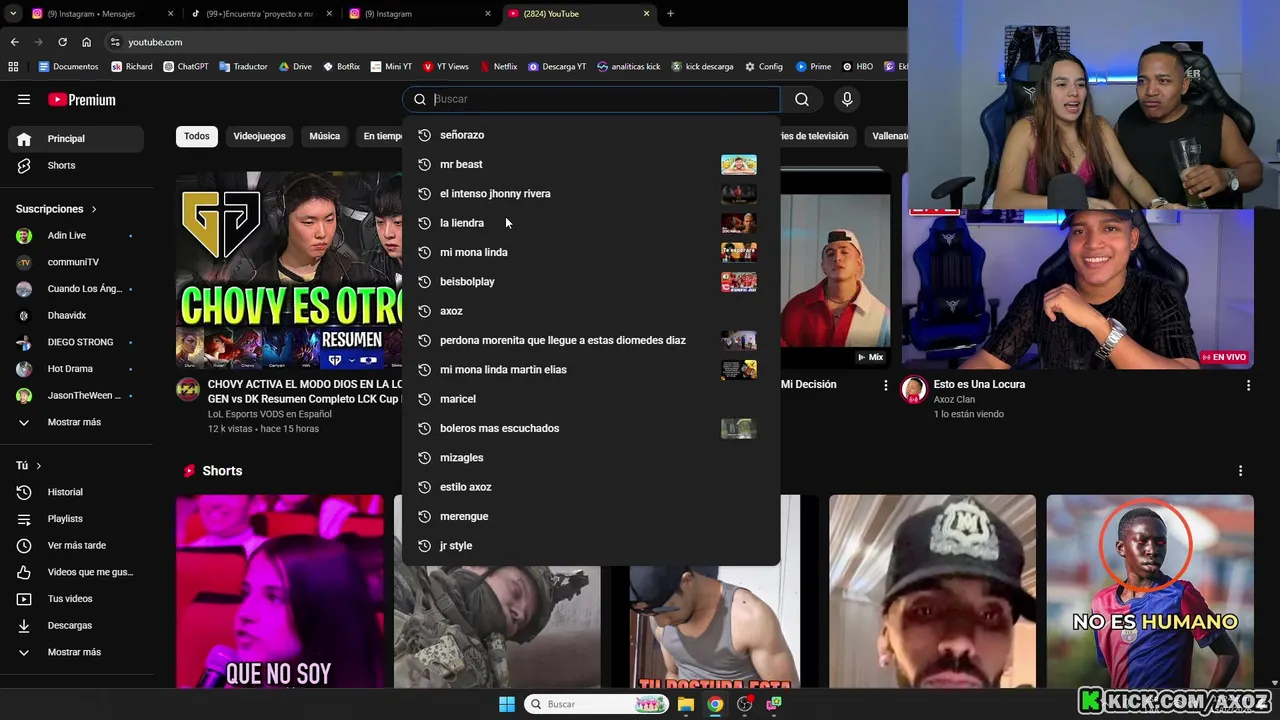Open the Documentos bookmark
This screenshot has height=720, width=1280.
(x=68, y=67)
